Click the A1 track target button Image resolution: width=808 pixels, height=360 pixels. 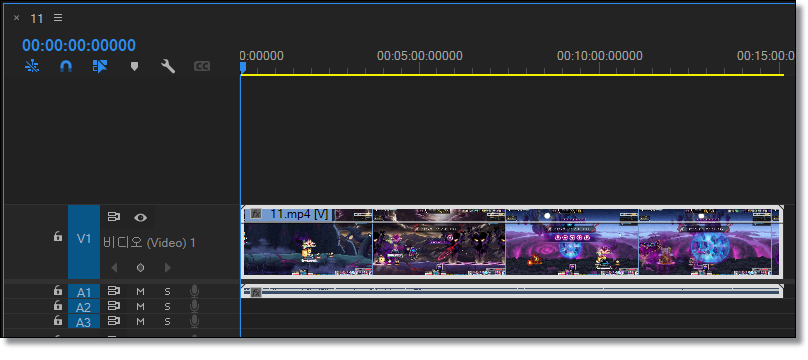pos(83,292)
